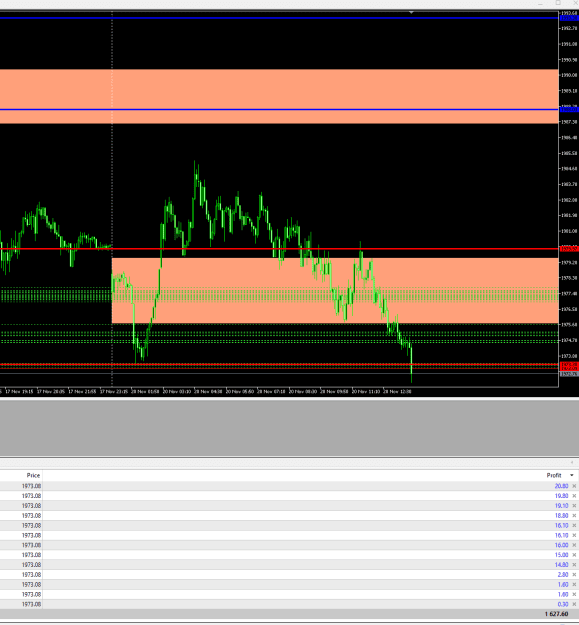Close the position with profit 0.30
The height and width of the screenshot is (625, 579).
tap(574, 604)
